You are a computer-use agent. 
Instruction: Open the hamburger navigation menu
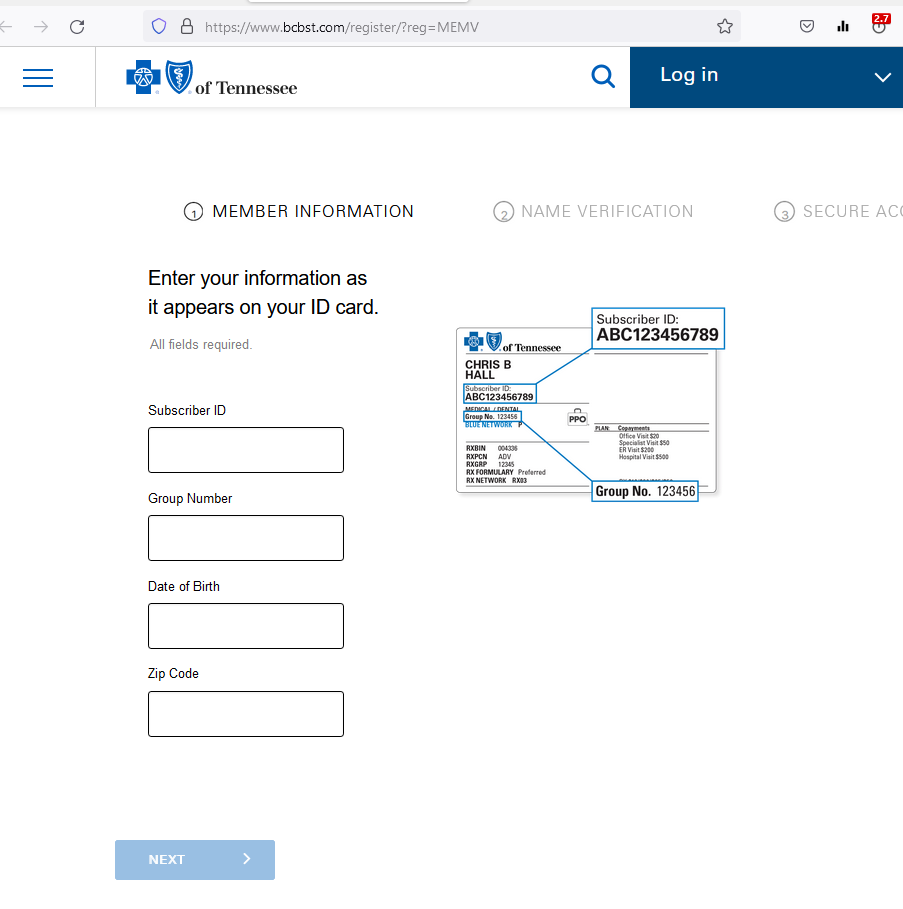(x=38, y=77)
